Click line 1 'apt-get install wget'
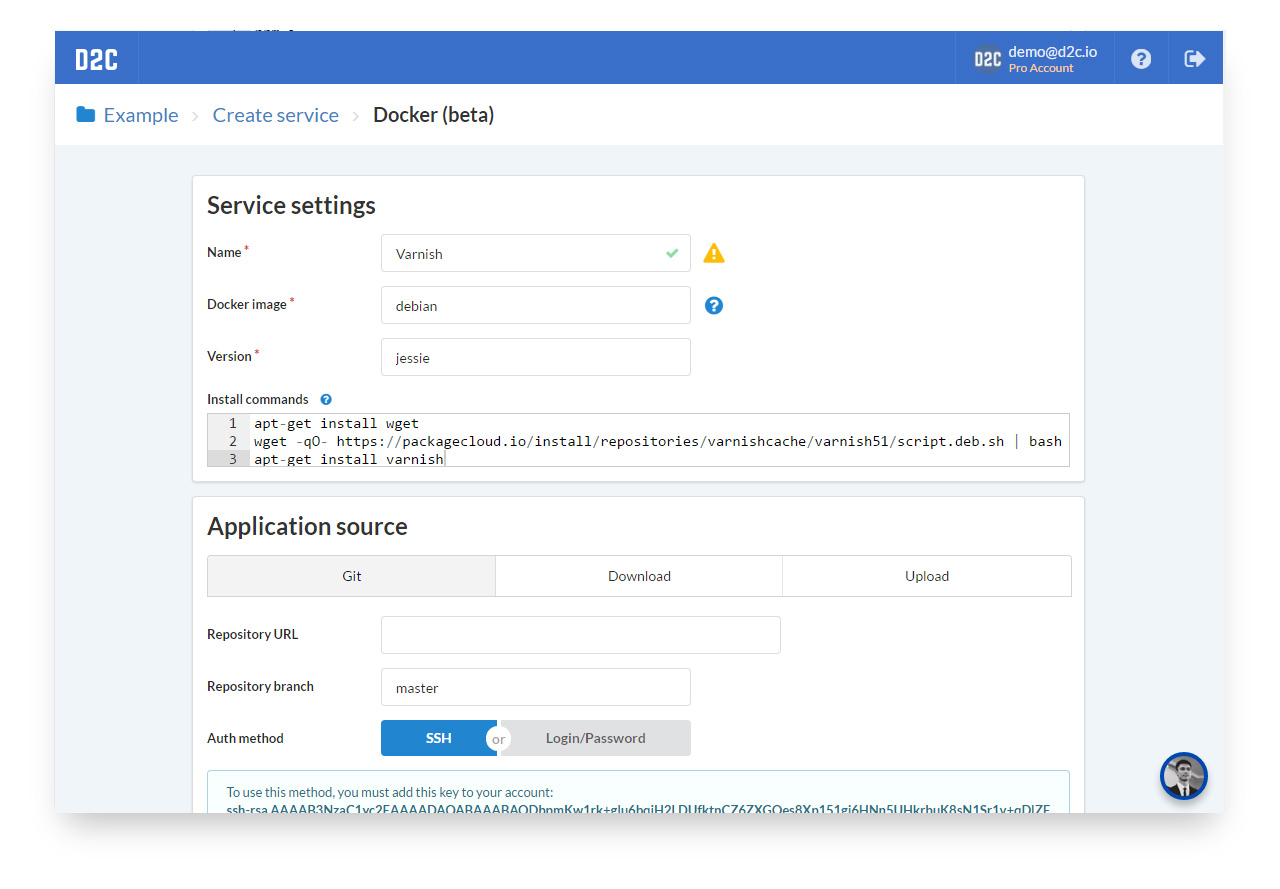This screenshot has height=889, width=1280. click(x=336, y=423)
